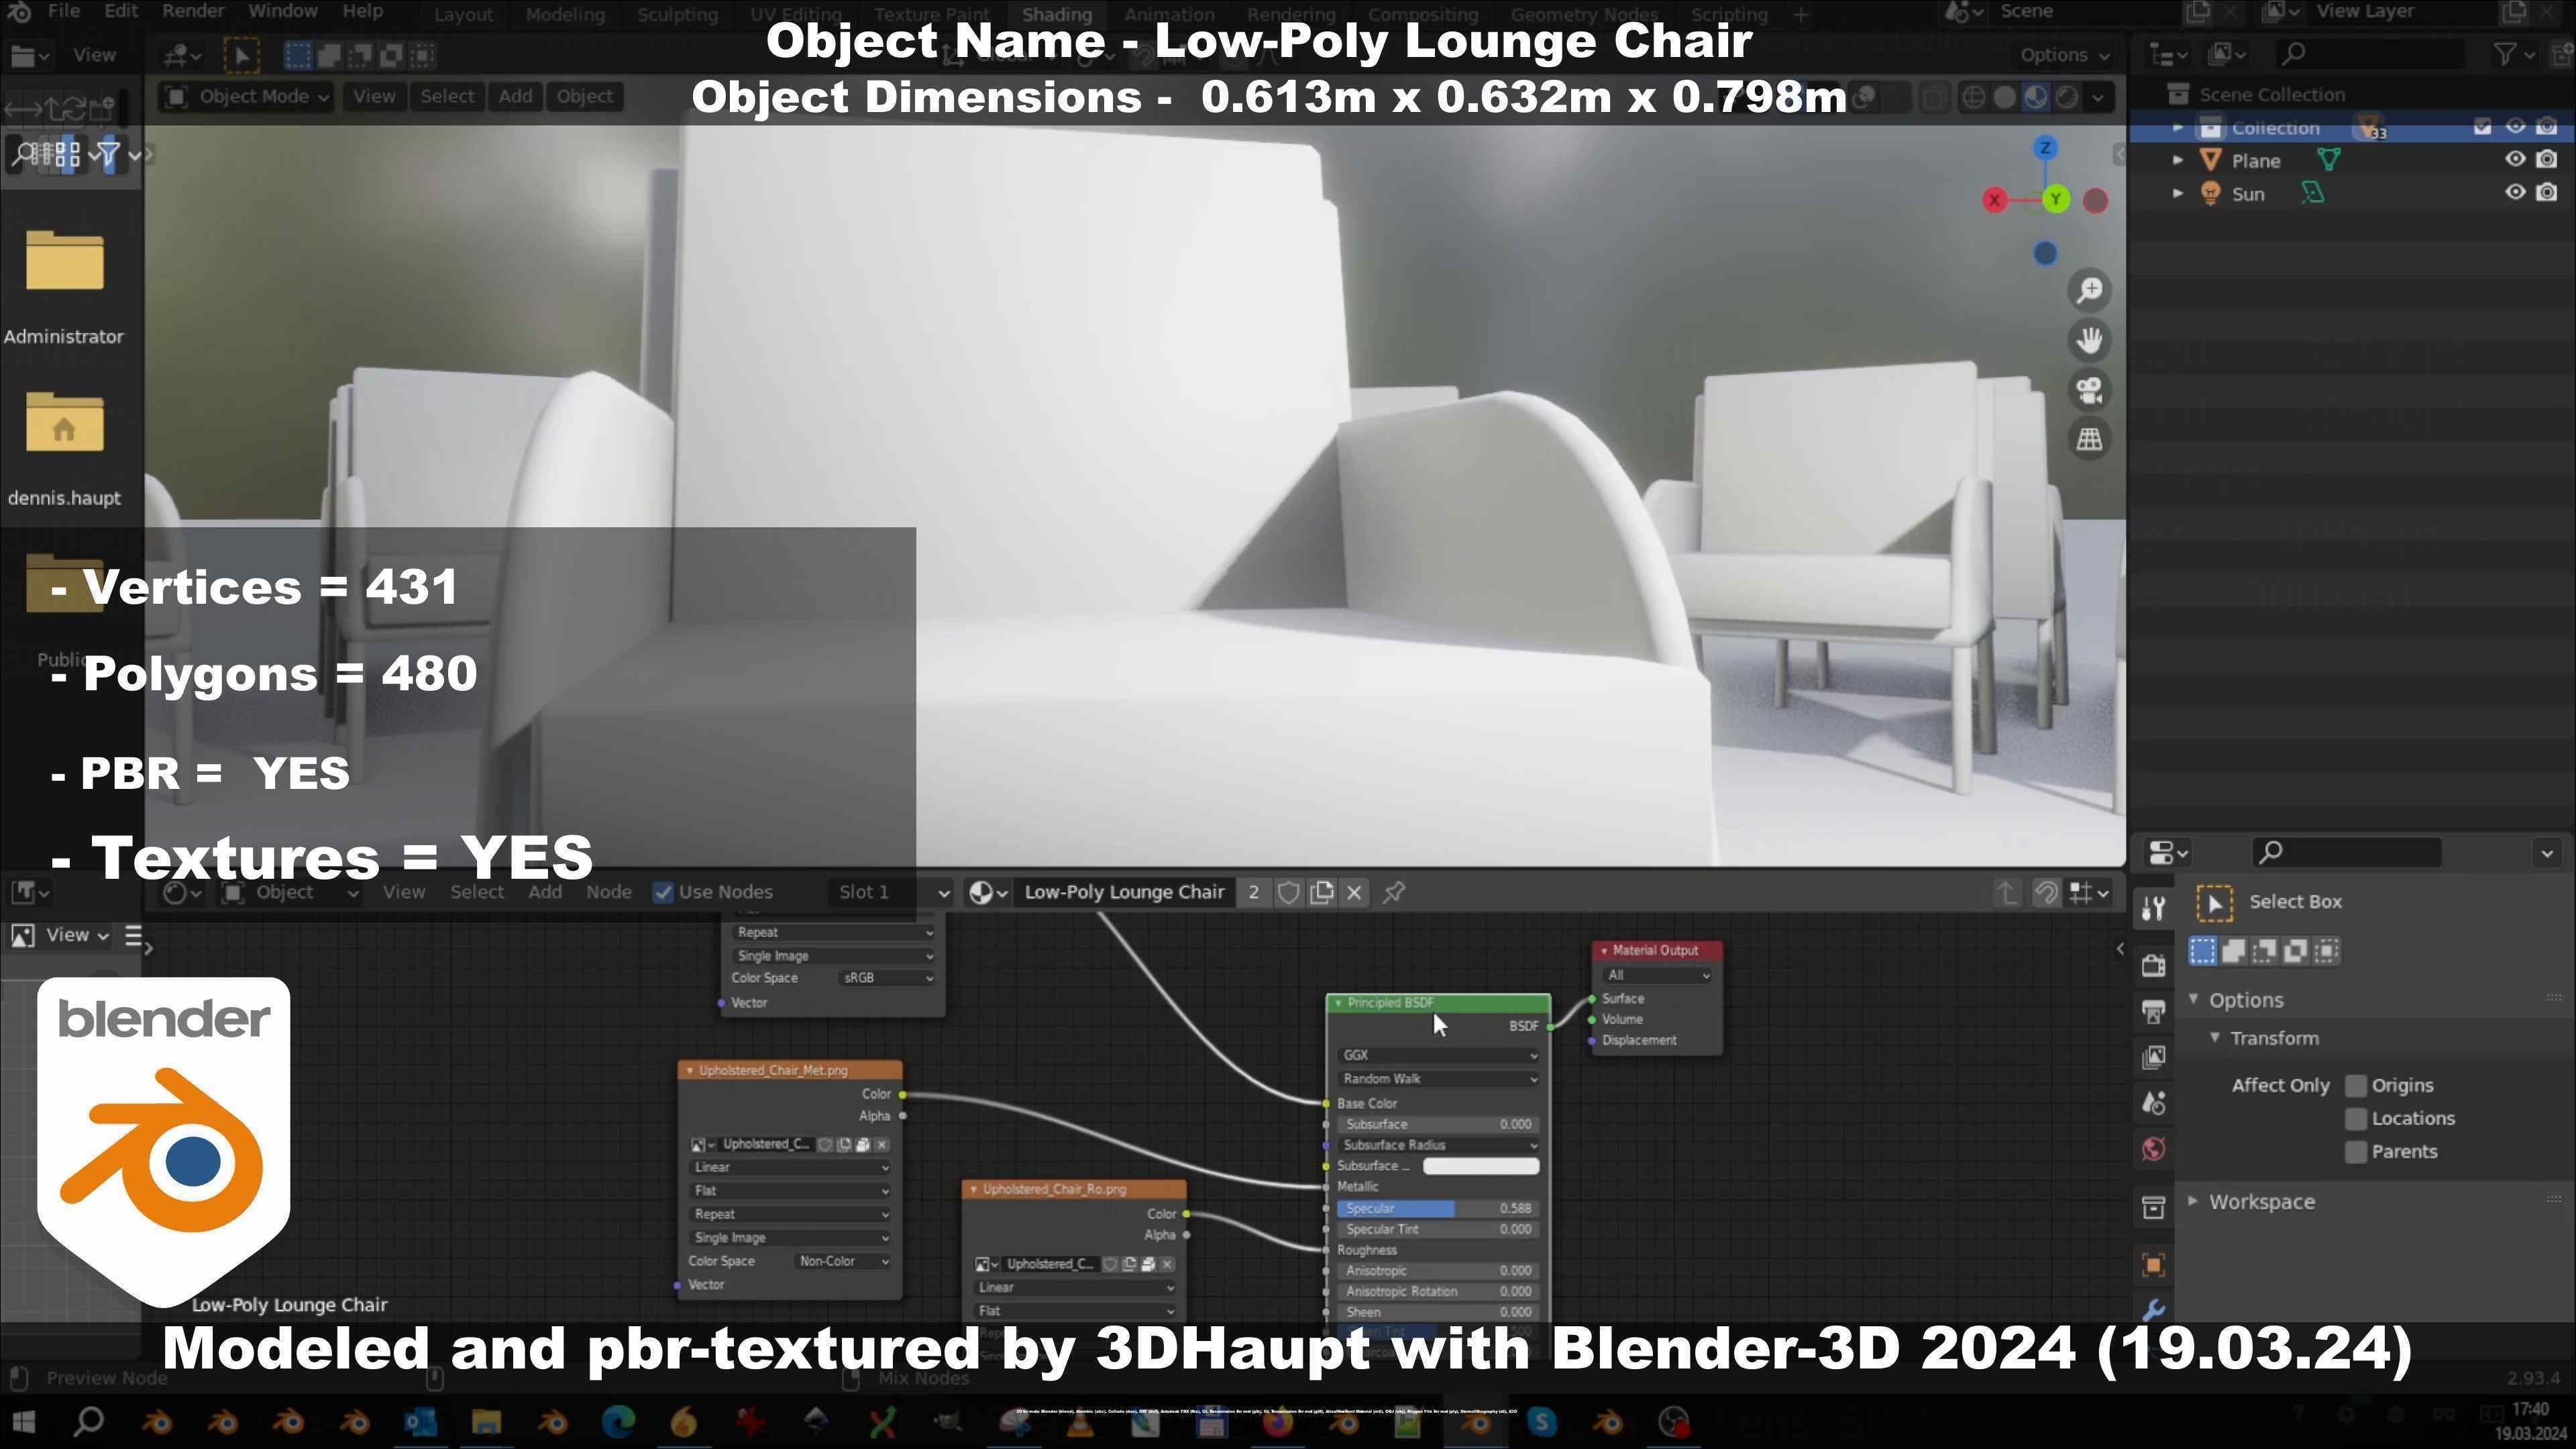
Task: Open the Window menu
Action: pyautogui.click(x=283, y=12)
